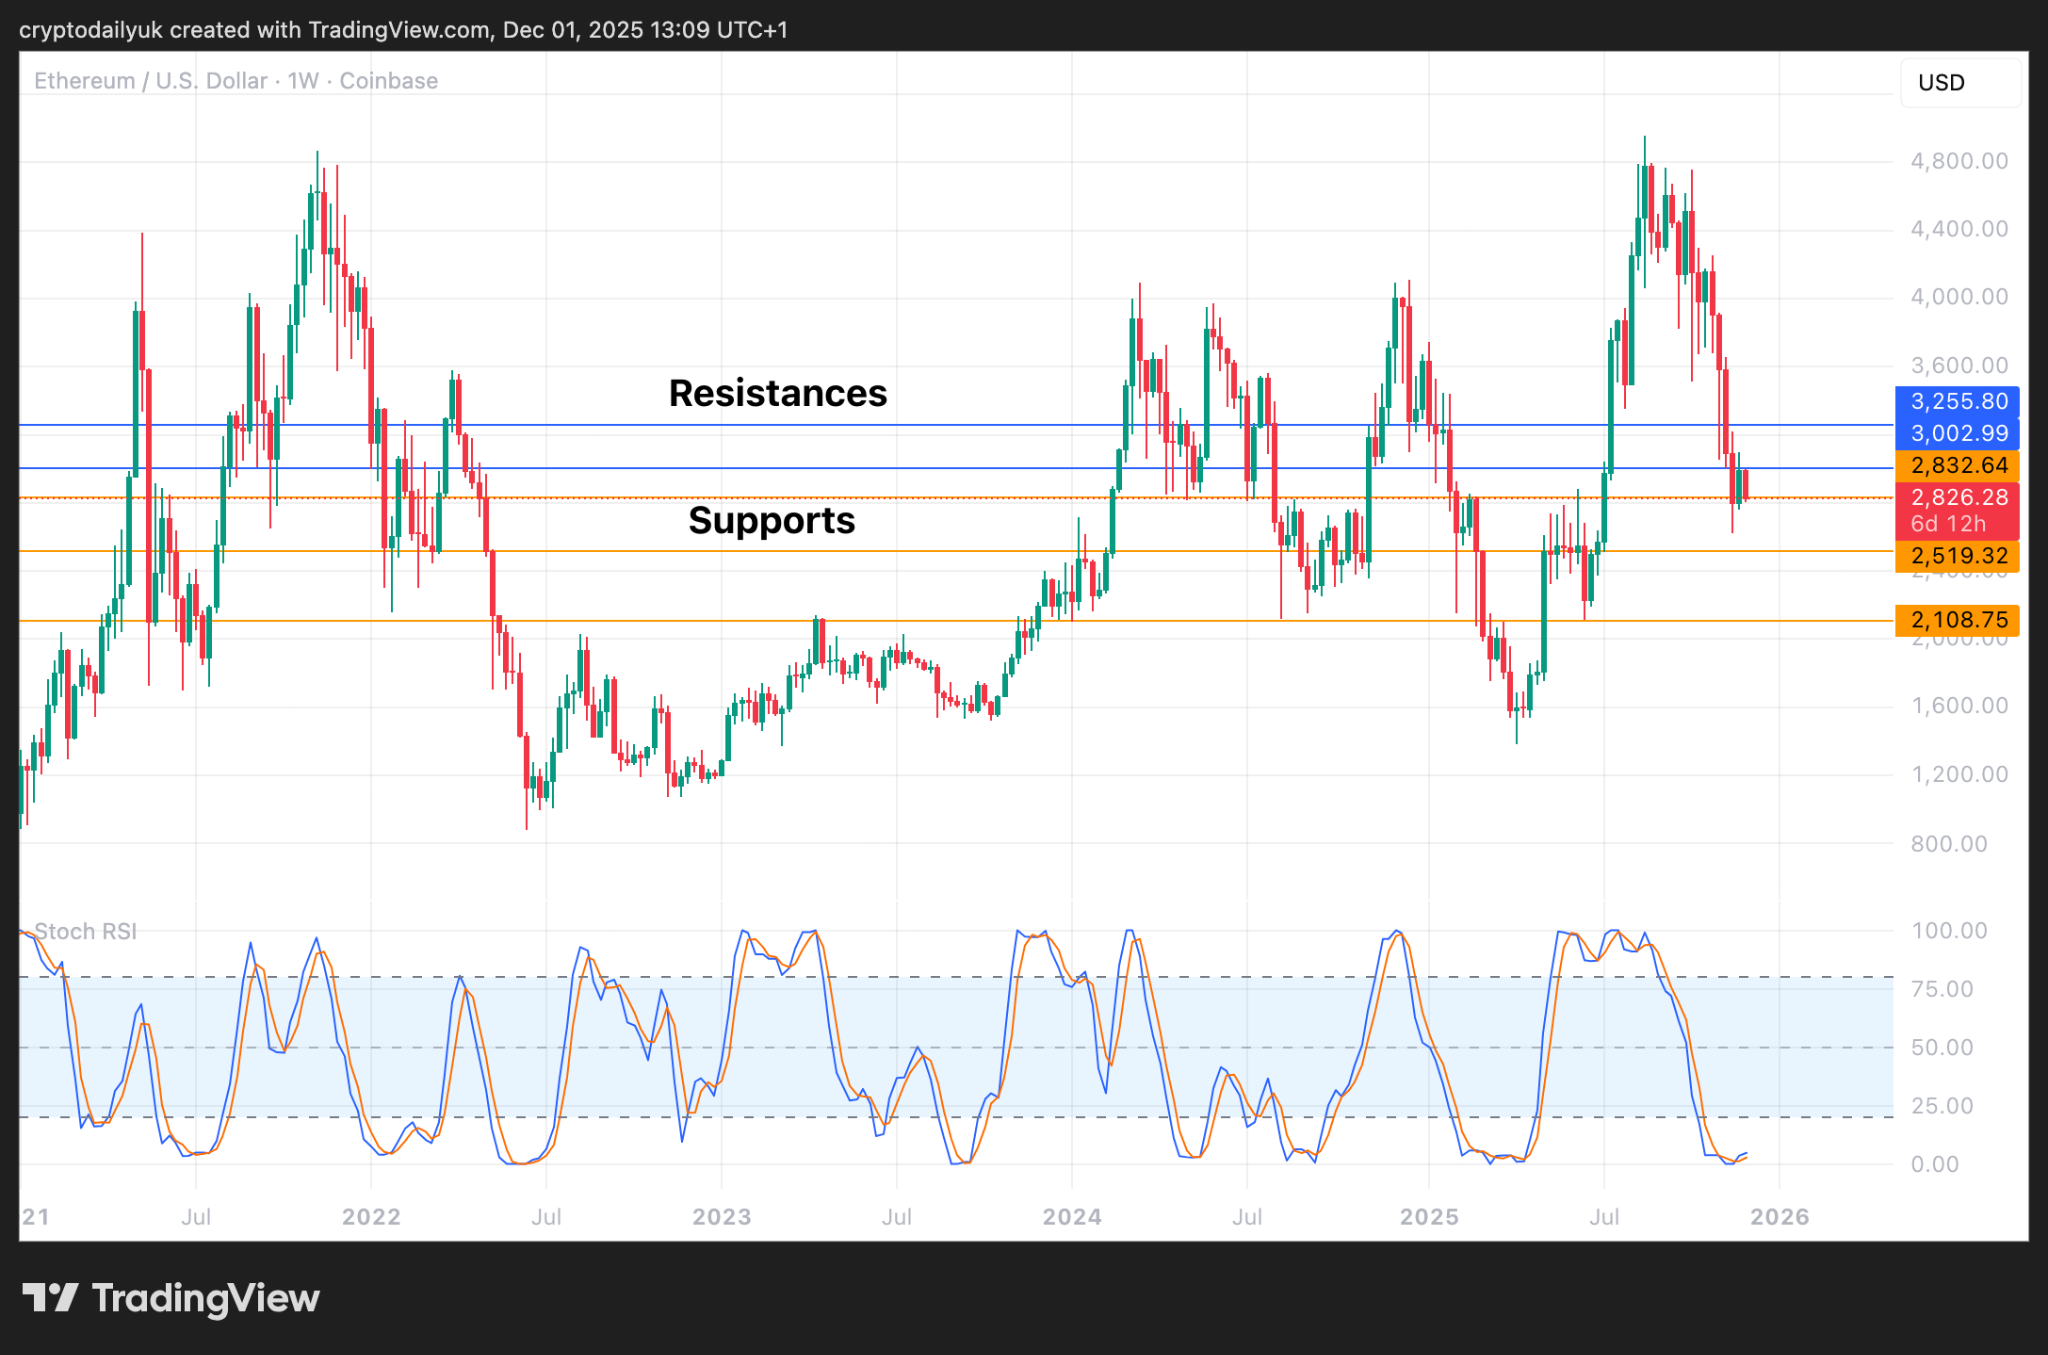Click the 2022 time axis marker
The width and height of the screenshot is (2048, 1355).
(371, 1217)
